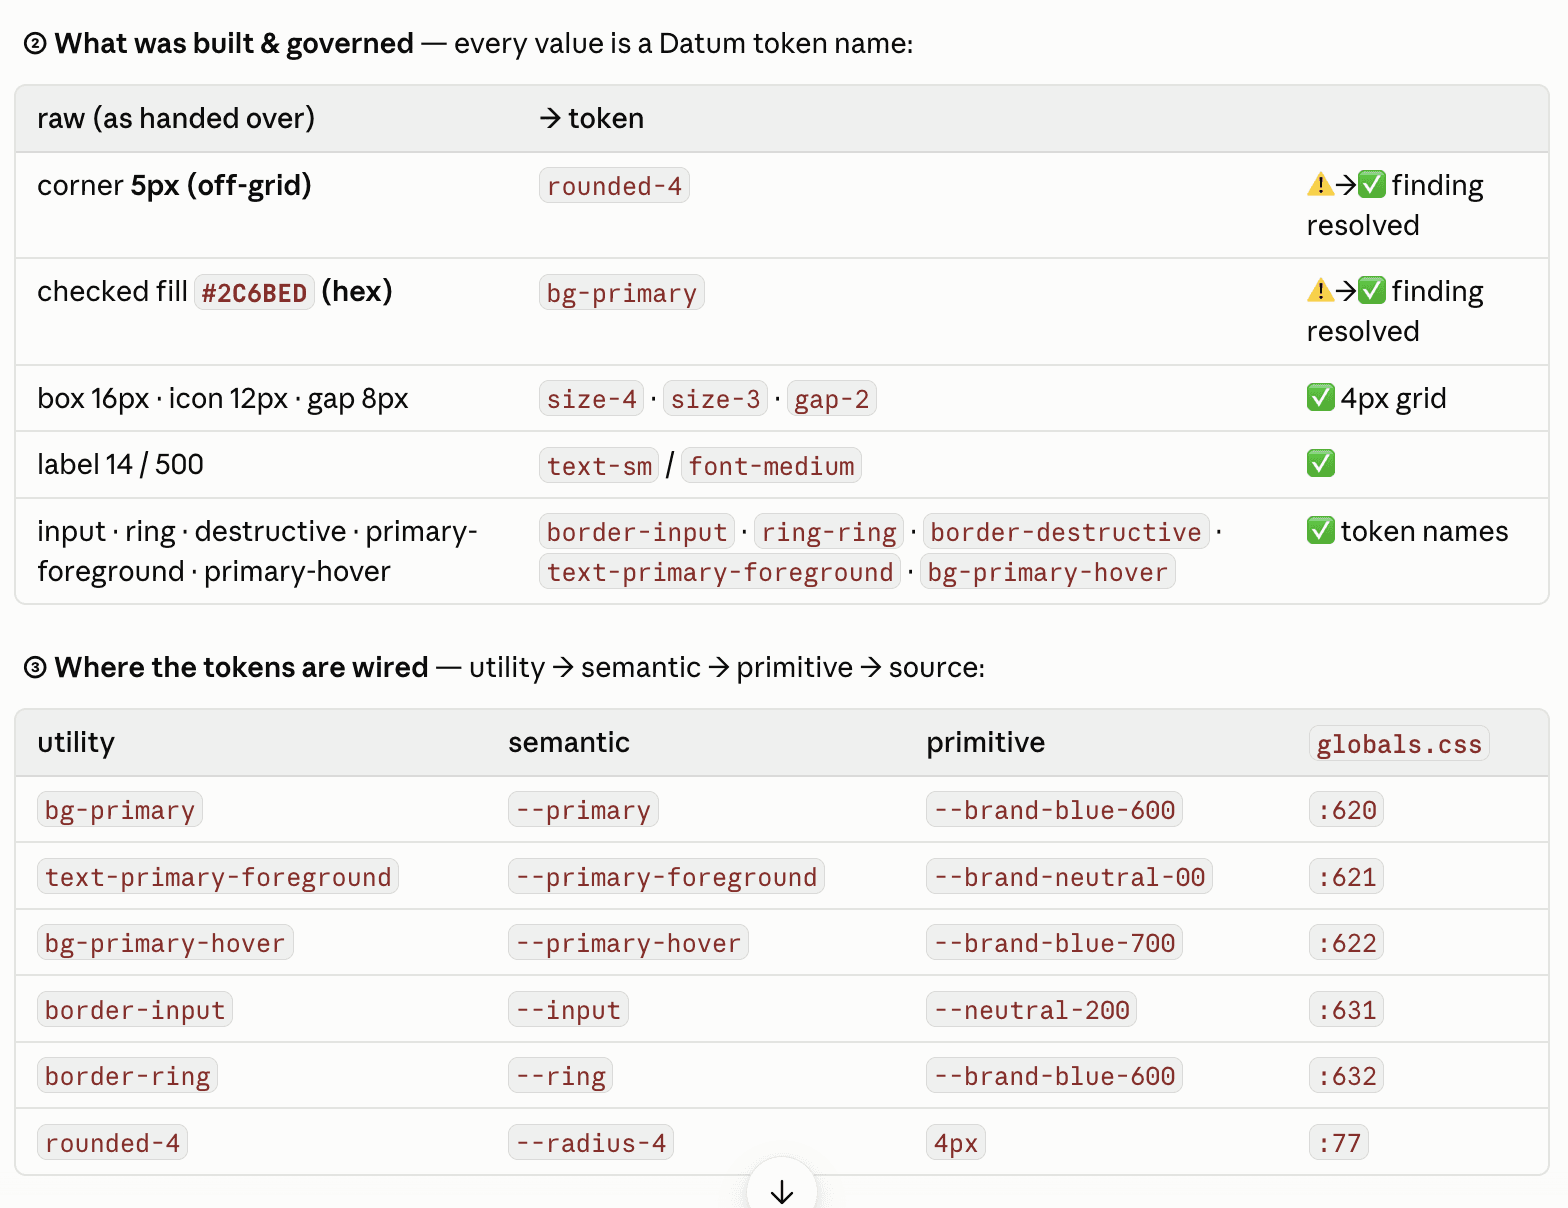The height and width of the screenshot is (1208, 1568).
Task: Click text-primary-foreground in the first table
Action: (x=720, y=572)
